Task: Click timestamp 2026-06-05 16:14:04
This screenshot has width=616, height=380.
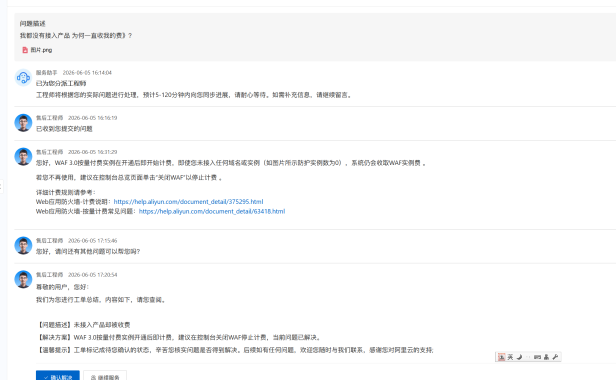Action: click(x=87, y=73)
